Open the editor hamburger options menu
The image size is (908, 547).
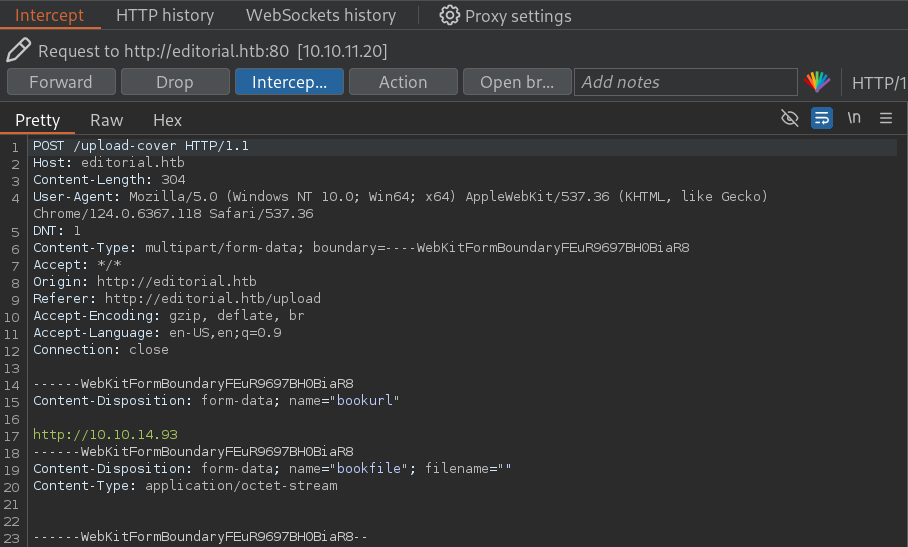coord(886,119)
